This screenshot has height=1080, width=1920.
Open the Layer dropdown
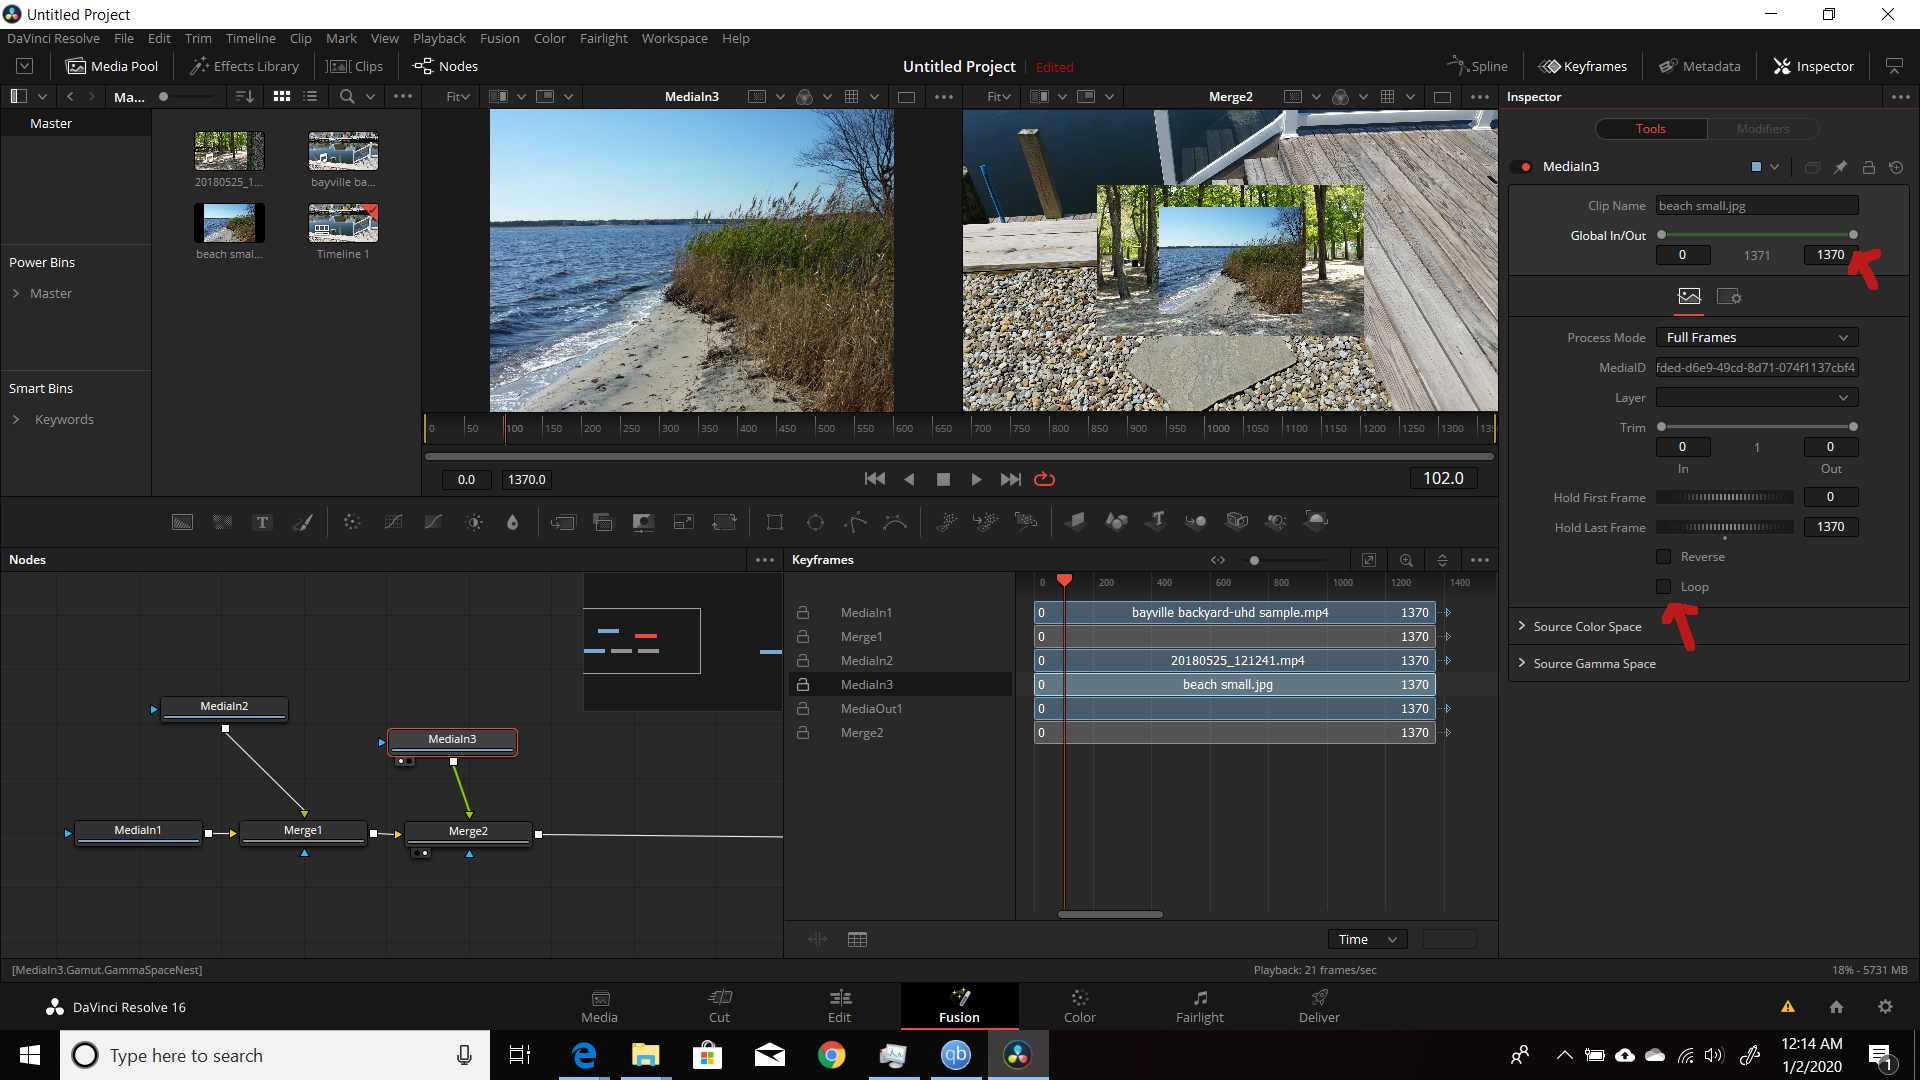click(x=1757, y=397)
